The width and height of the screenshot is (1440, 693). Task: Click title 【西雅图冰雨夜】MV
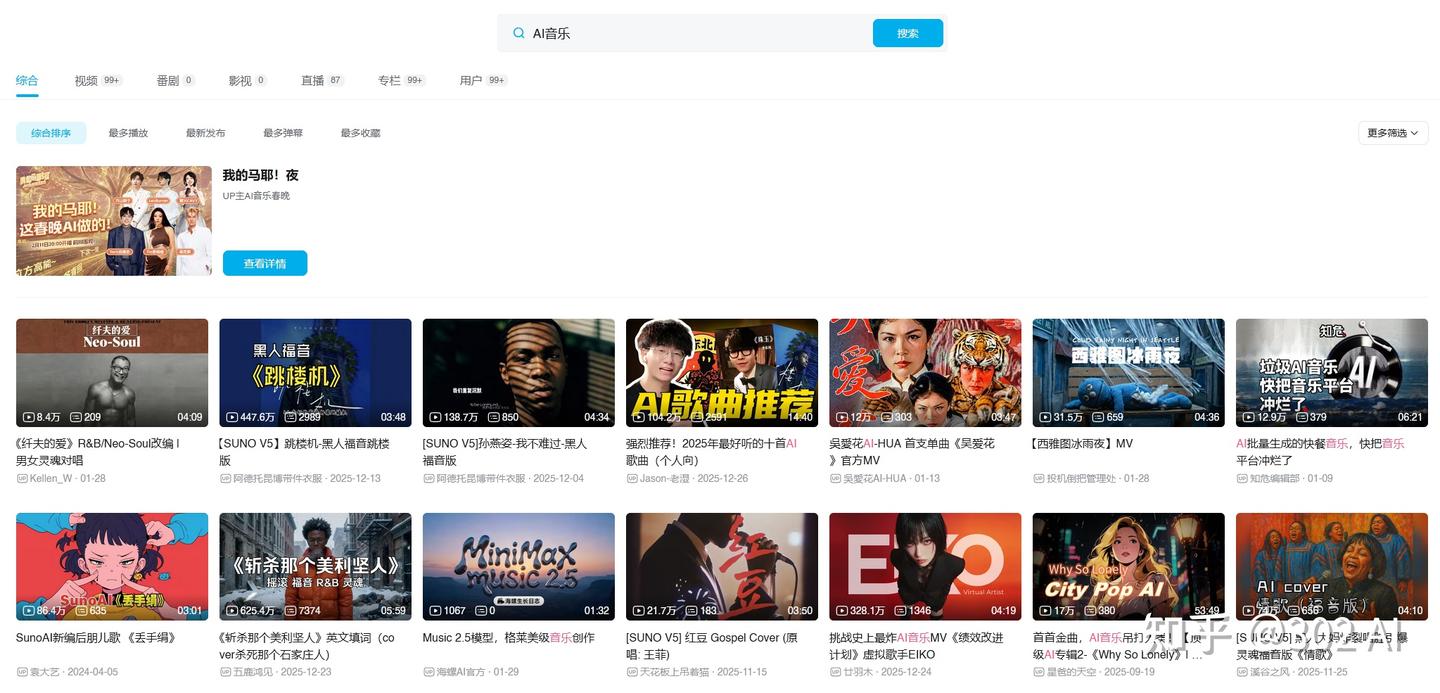click(1083, 444)
